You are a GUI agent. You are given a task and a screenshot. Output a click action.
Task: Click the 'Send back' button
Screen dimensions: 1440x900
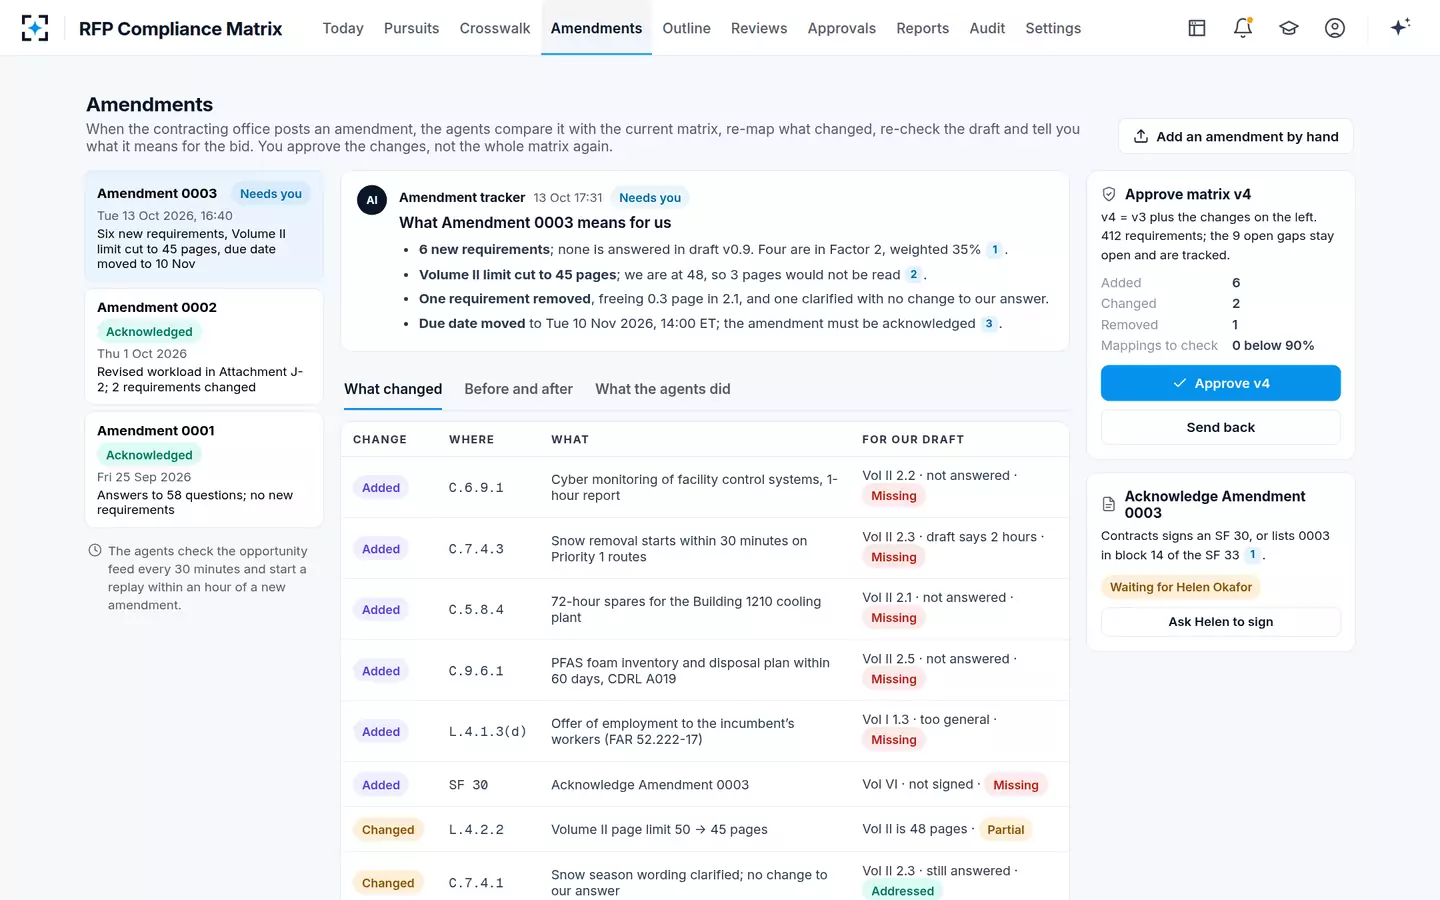click(x=1221, y=427)
